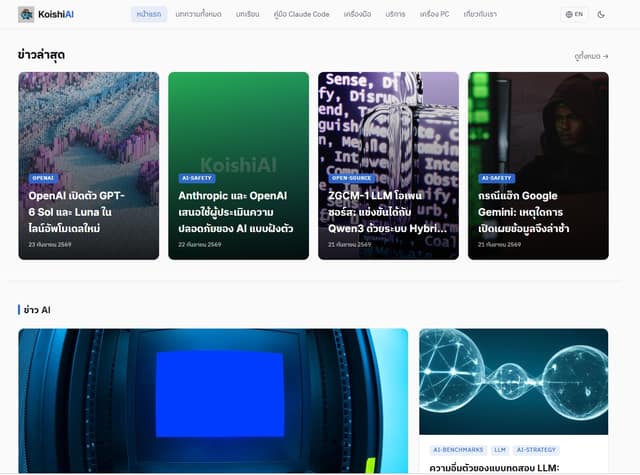The width and height of the screenshot is (640, 475).
Task: Open the บทความทั้งหมด menu item
Action: click(198, 14)
